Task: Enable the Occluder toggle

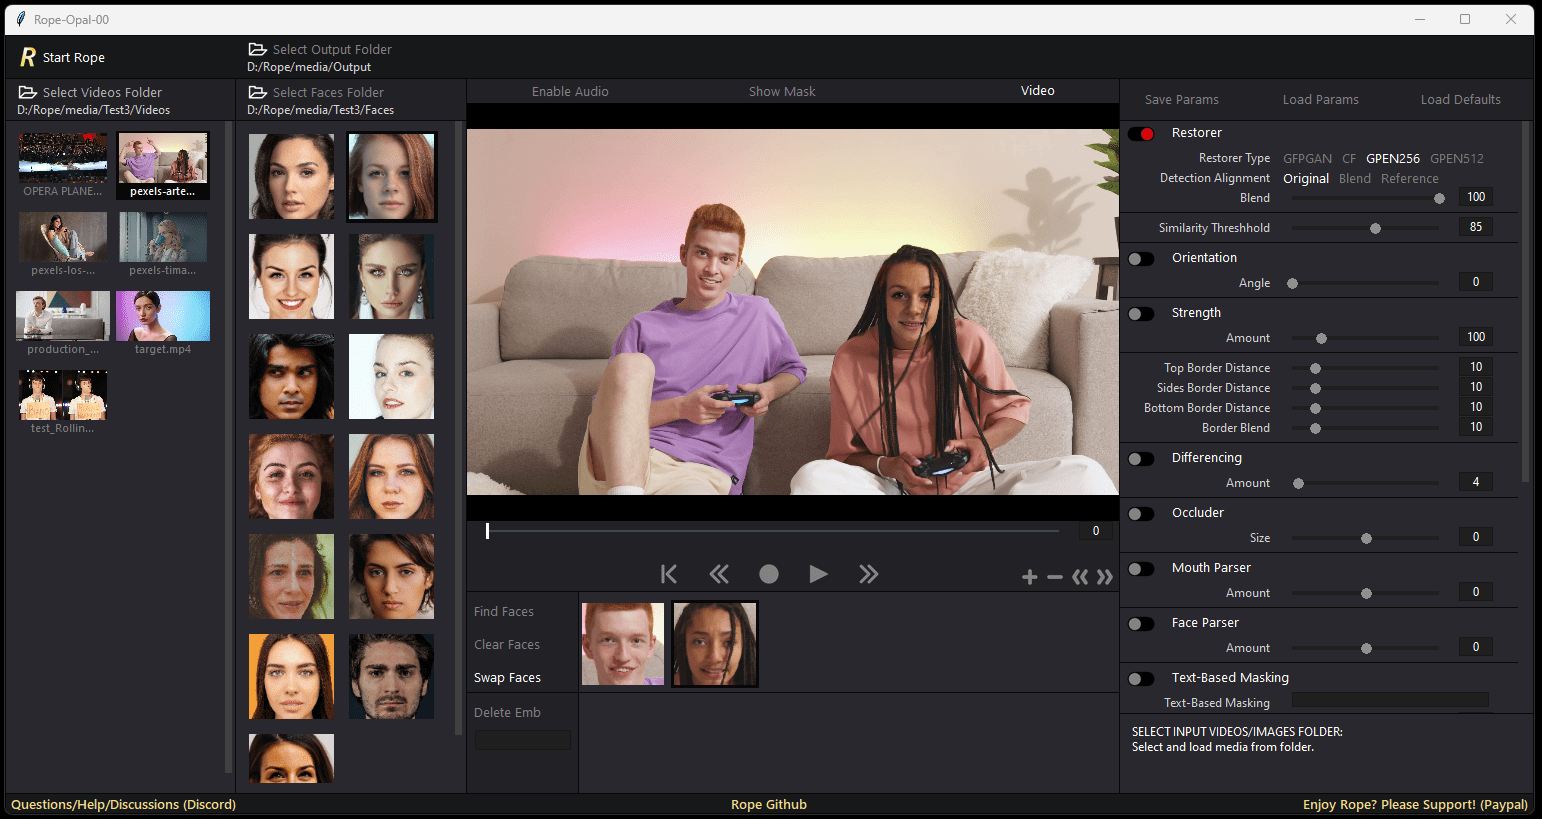Action: coord(1141,514)
